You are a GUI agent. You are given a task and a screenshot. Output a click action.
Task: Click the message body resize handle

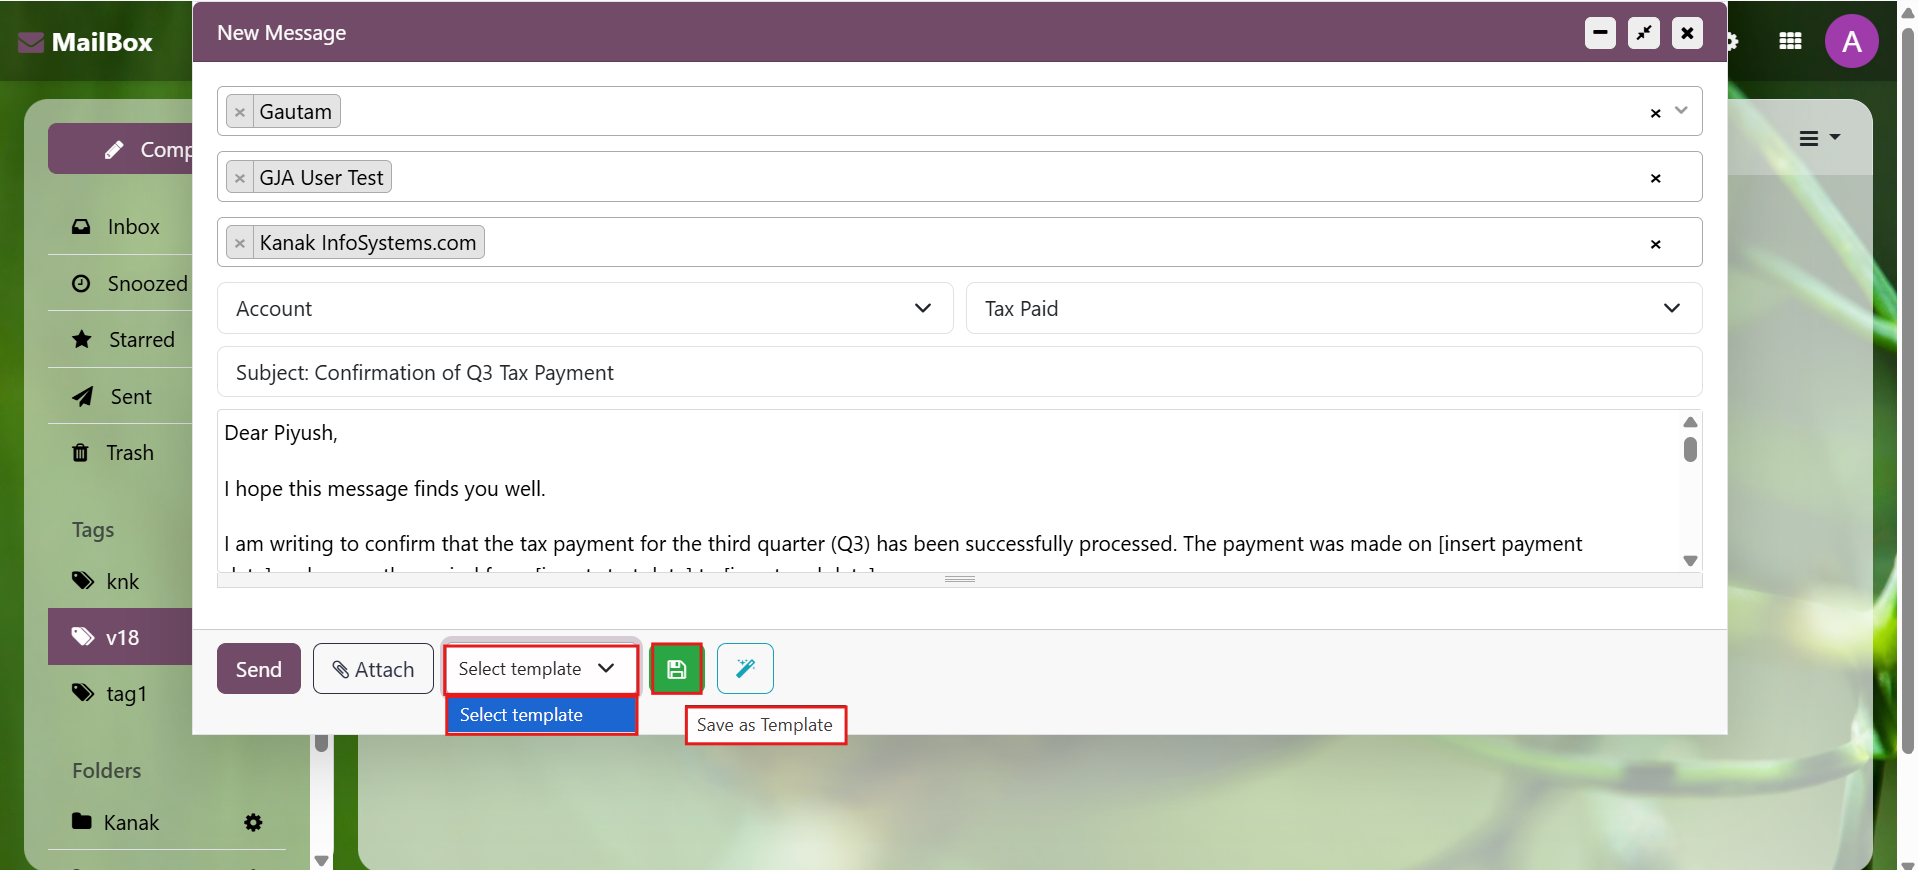[960, 579]
